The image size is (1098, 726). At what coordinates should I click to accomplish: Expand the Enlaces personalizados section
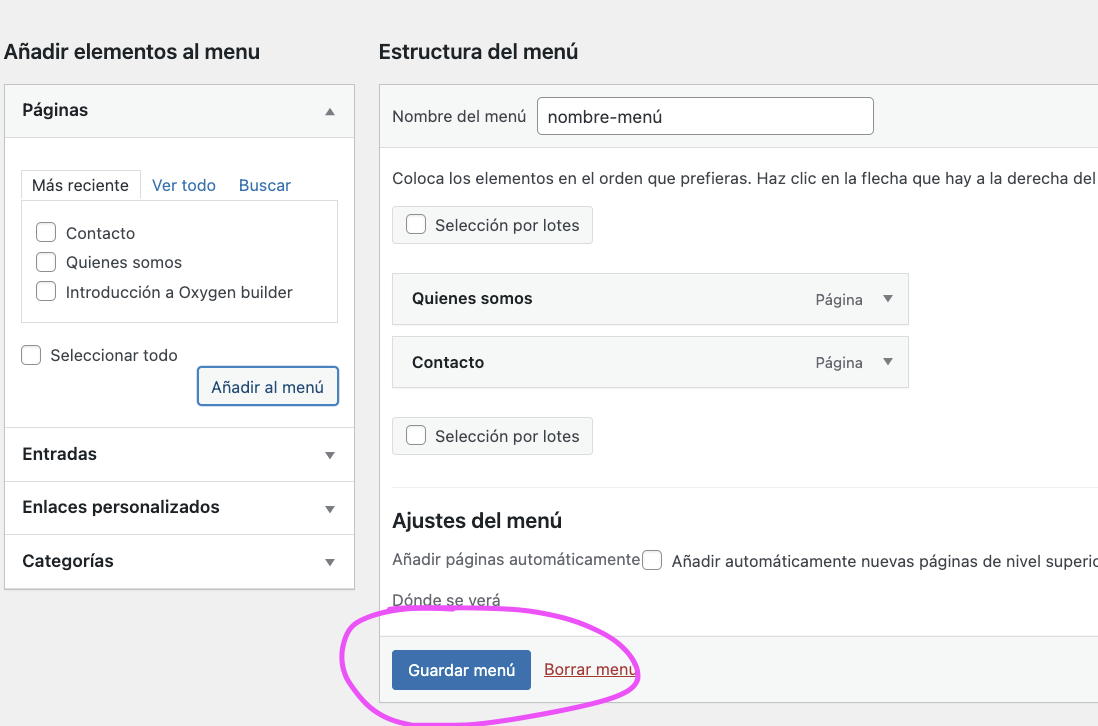click(x=330, y=508)
